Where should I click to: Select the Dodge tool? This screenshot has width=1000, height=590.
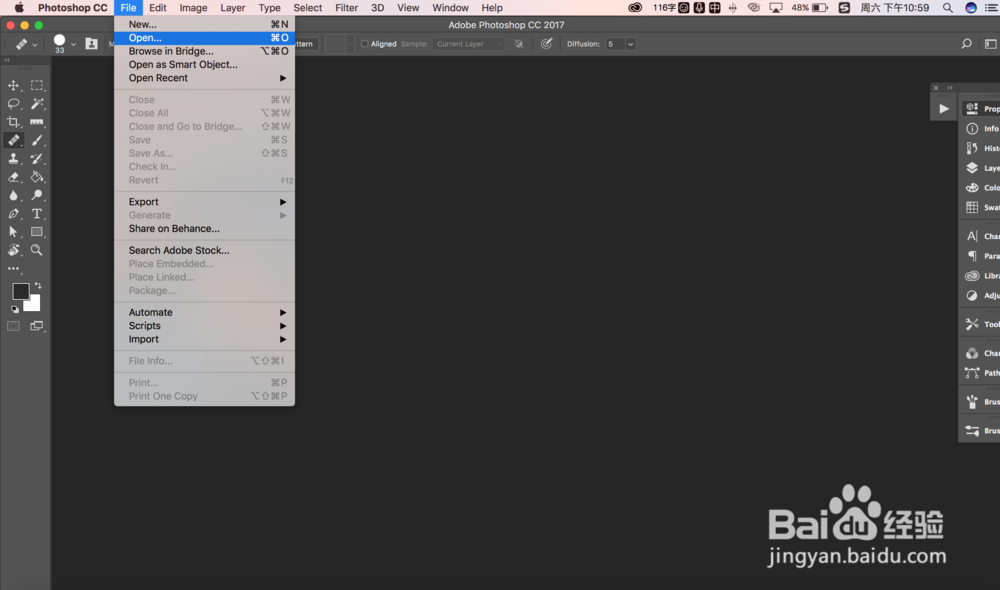click(37, 195)
